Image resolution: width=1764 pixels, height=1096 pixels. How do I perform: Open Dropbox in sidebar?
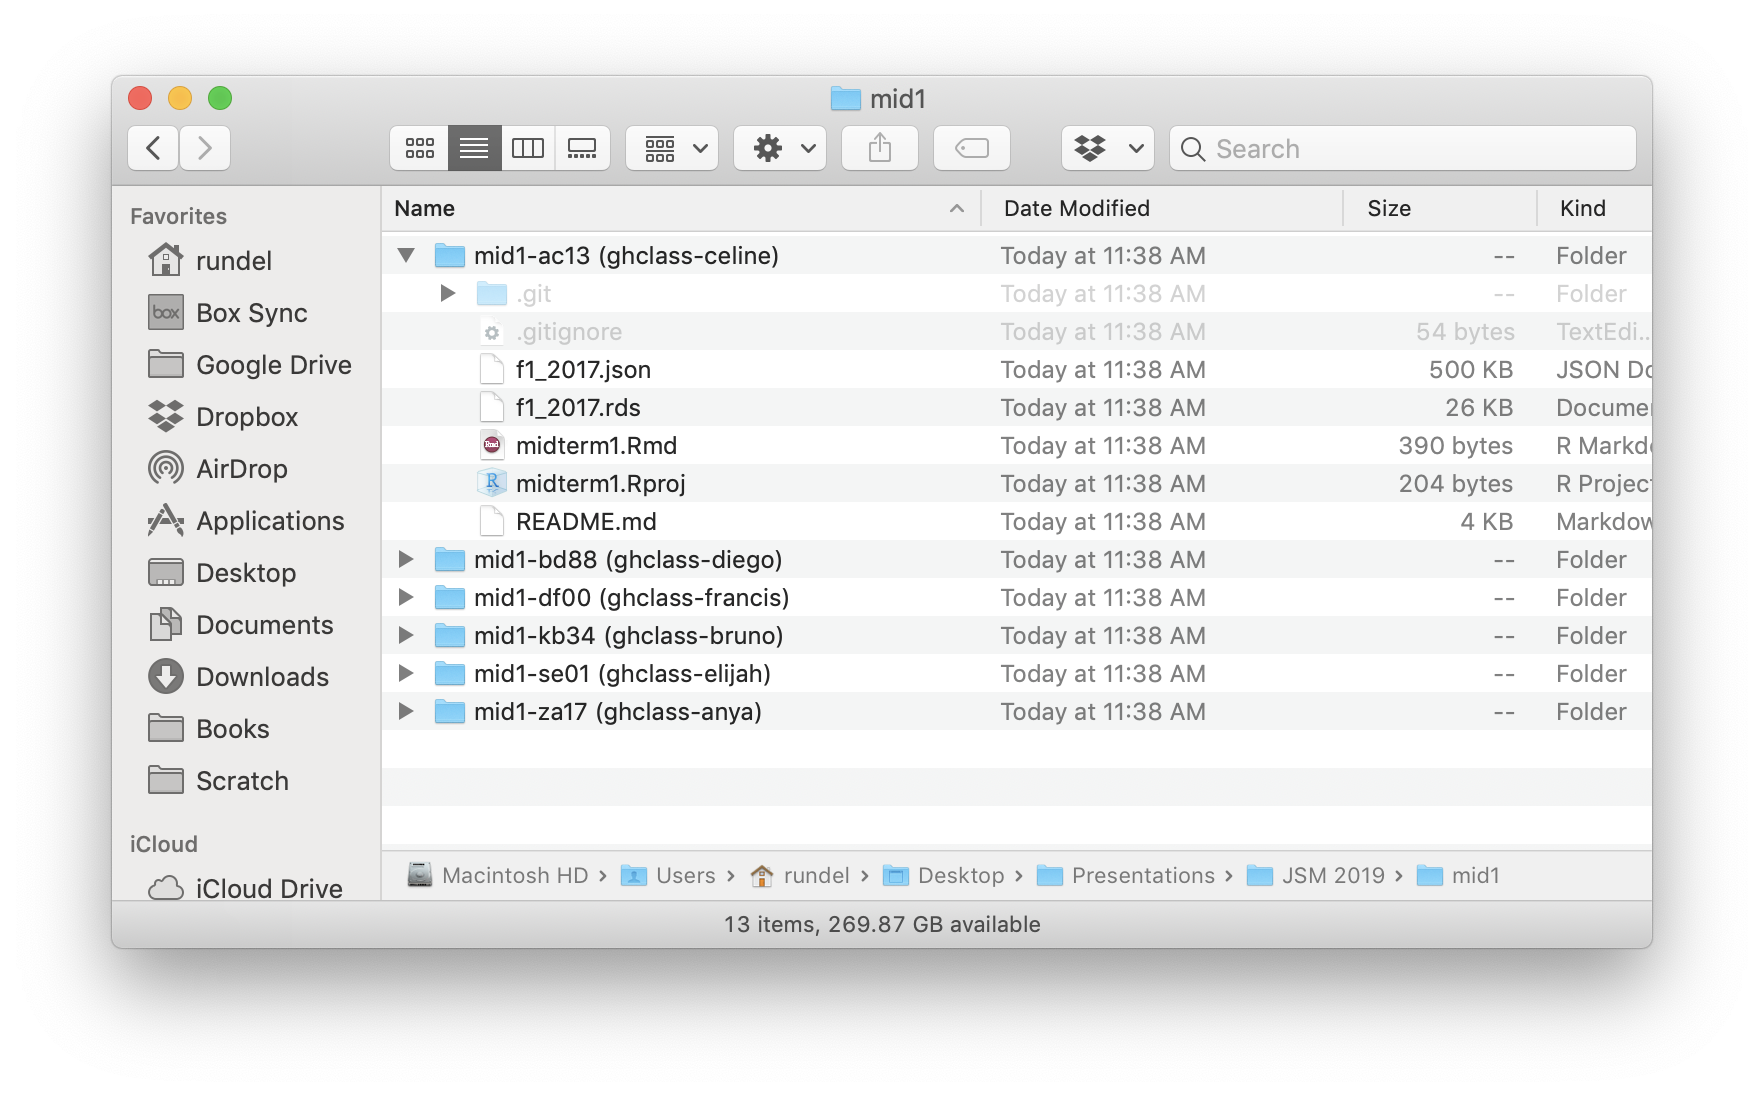[x=223, y=417]
